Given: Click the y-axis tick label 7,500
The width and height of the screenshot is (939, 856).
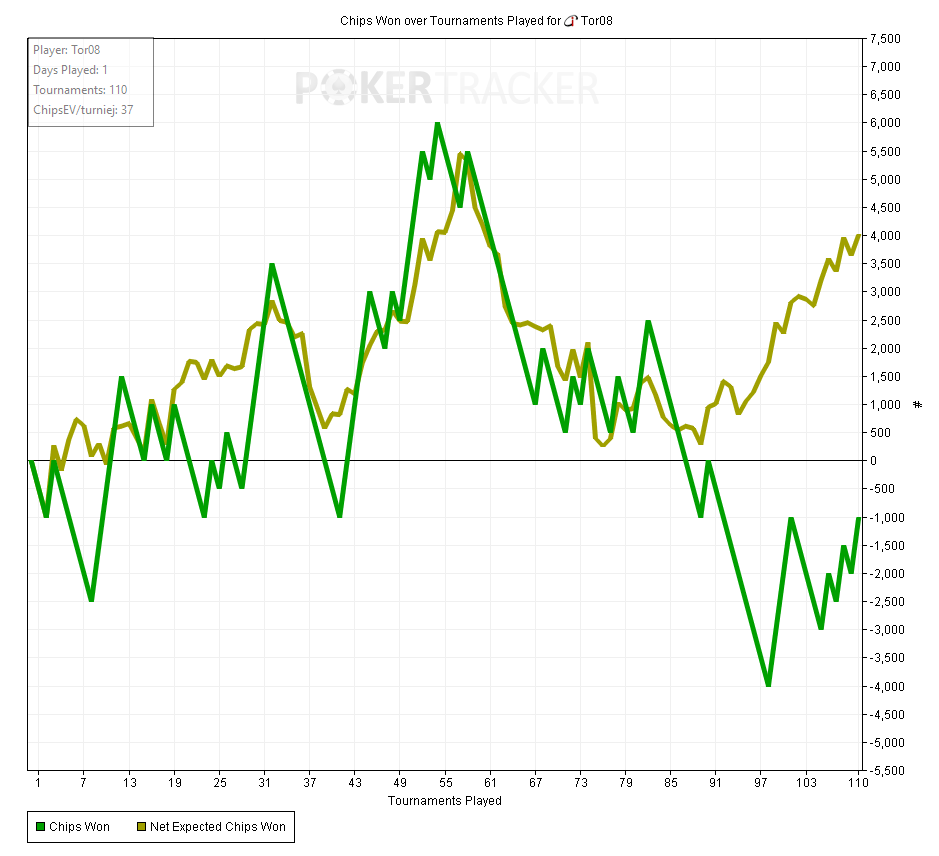Looking at the screenshot, I should [885, 39].
